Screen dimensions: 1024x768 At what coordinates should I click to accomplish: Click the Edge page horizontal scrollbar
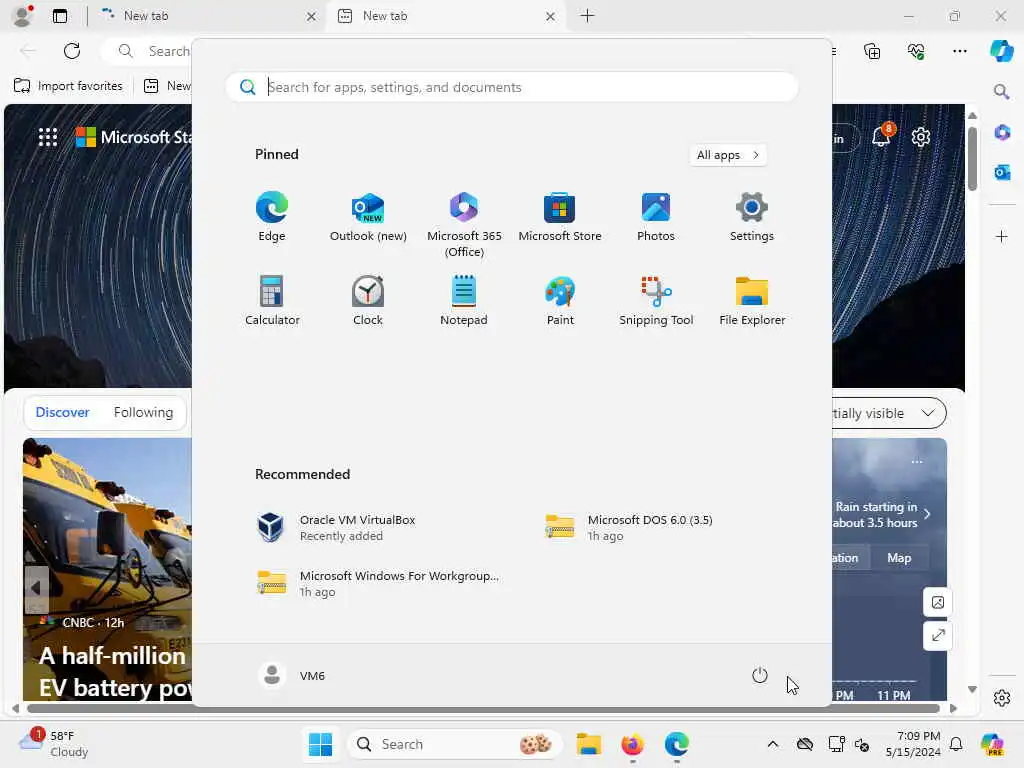[483, 708]
